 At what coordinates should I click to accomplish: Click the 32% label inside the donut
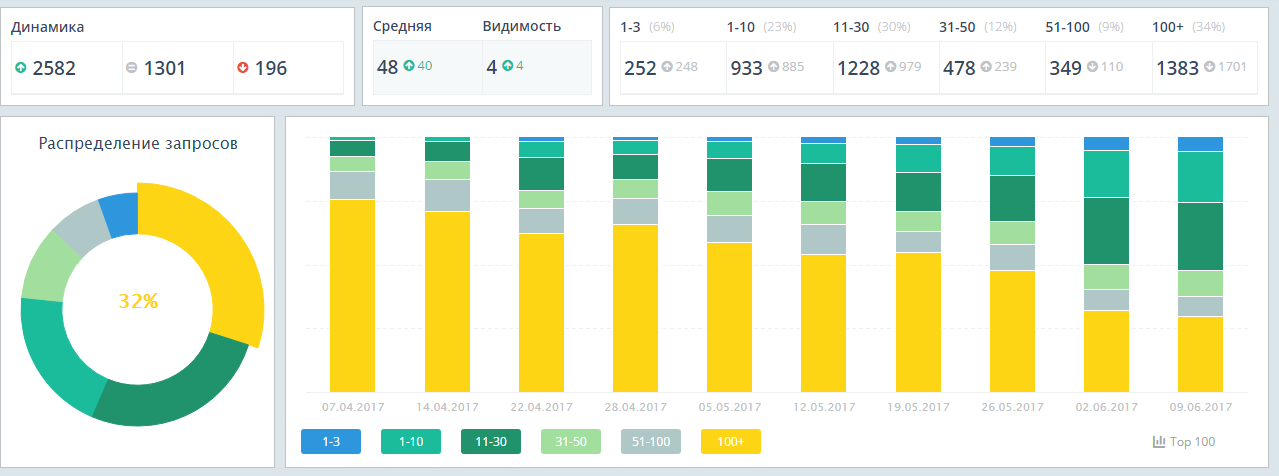[138, 300]
